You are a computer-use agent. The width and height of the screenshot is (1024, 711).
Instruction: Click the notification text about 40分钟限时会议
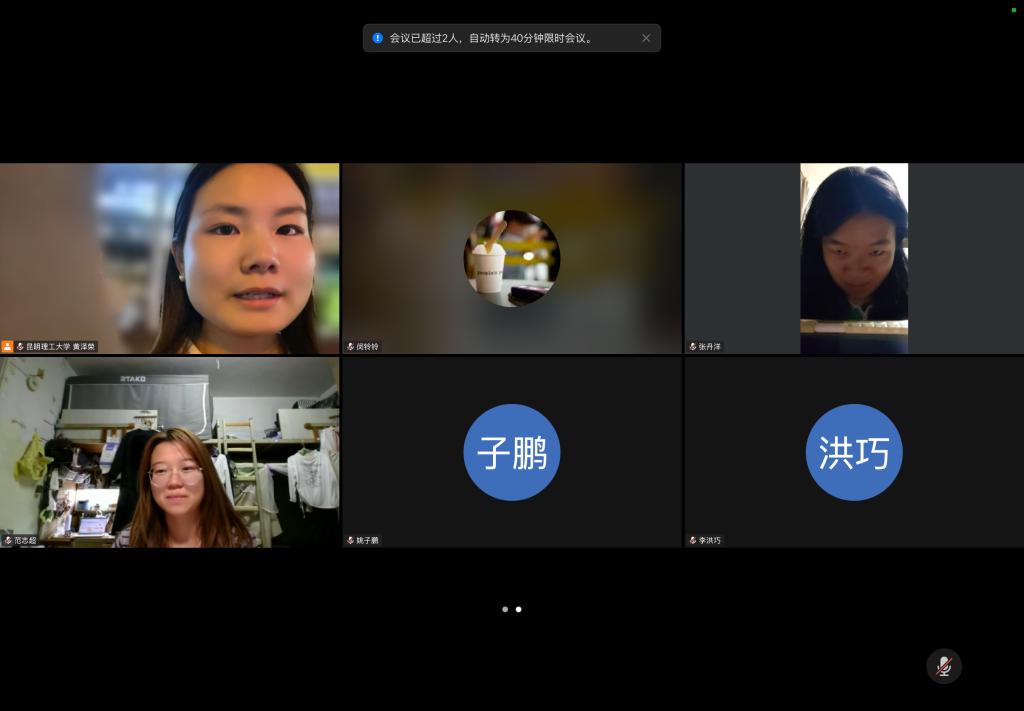[x=492, y=38]
